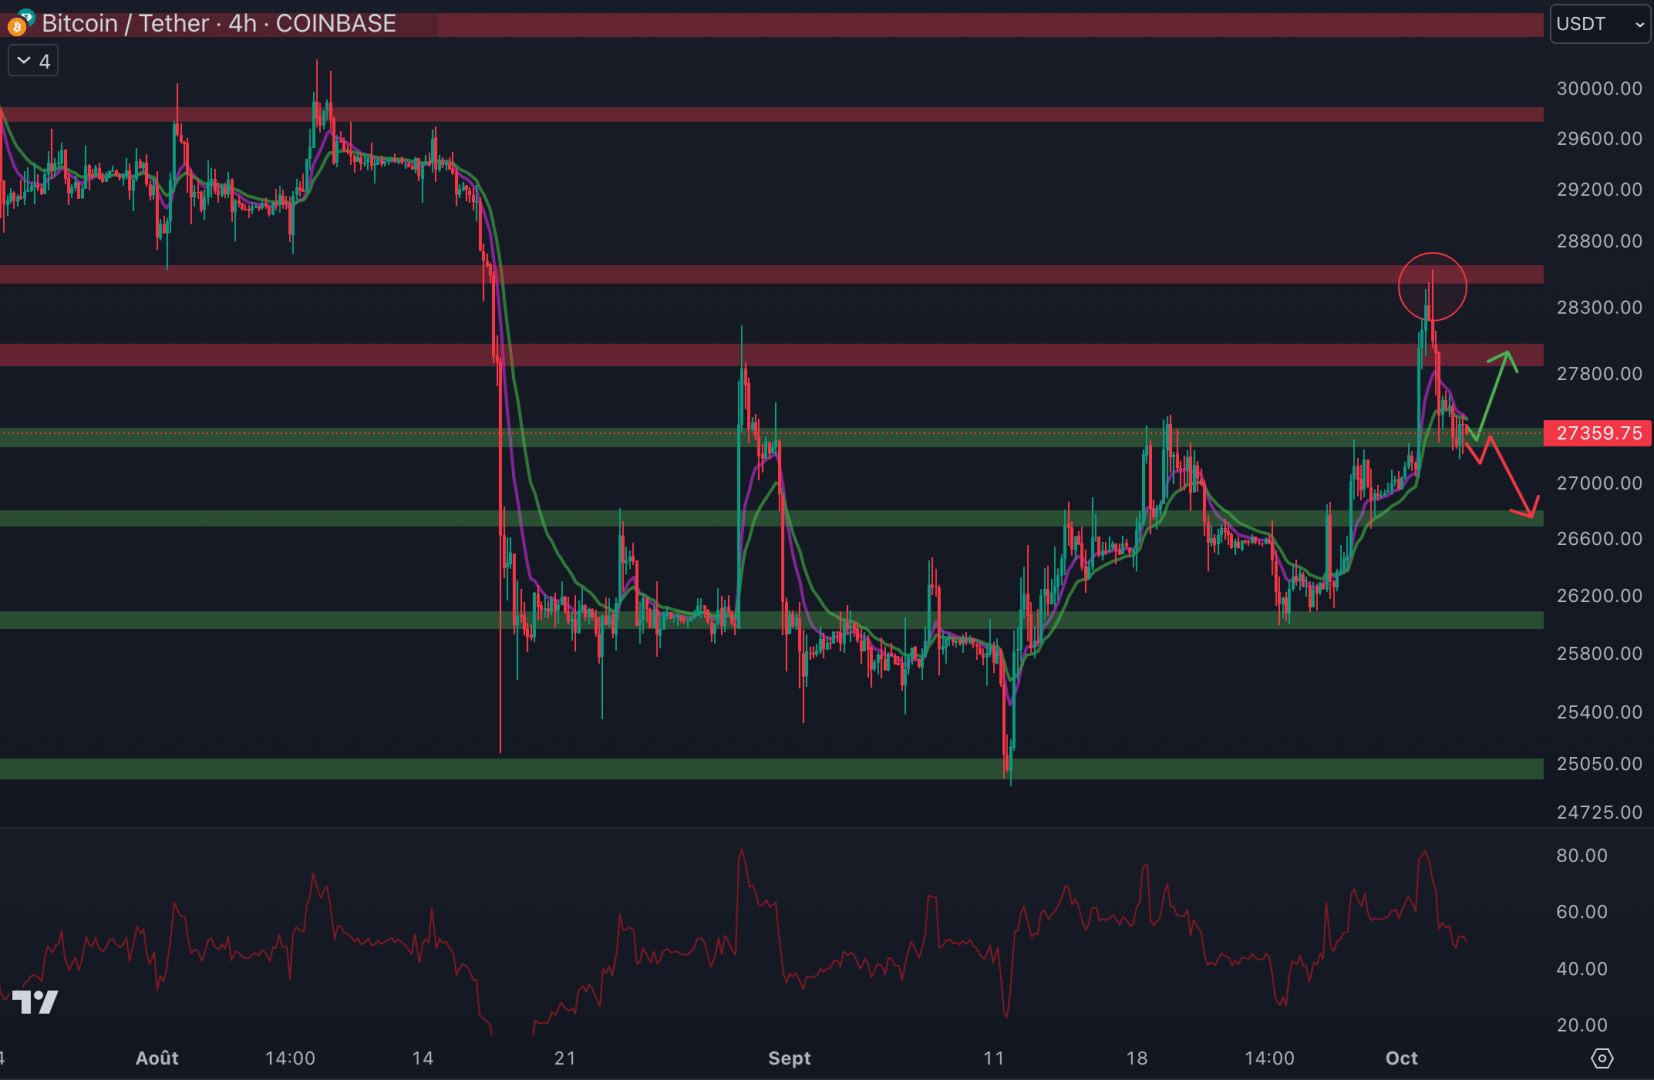The width and height of the screenshot is (1654, 1080).
Task: Click the 27359.75 current price label
Action: point(1598,433)
